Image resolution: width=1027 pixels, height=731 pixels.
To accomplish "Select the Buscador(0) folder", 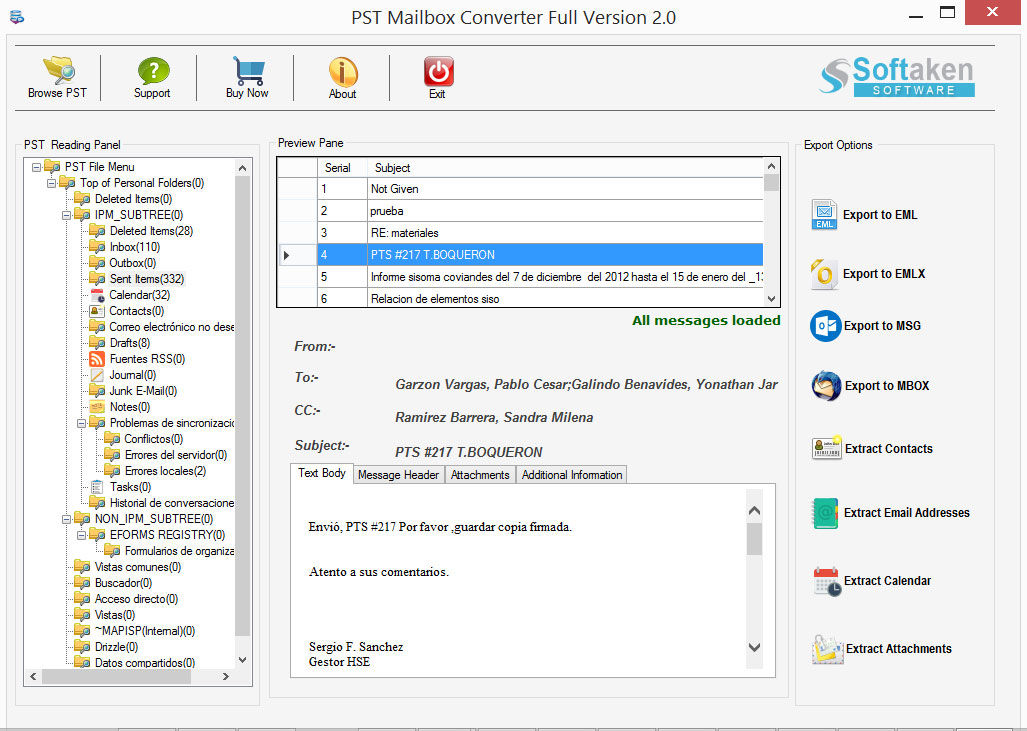I will tap(123, 583).
